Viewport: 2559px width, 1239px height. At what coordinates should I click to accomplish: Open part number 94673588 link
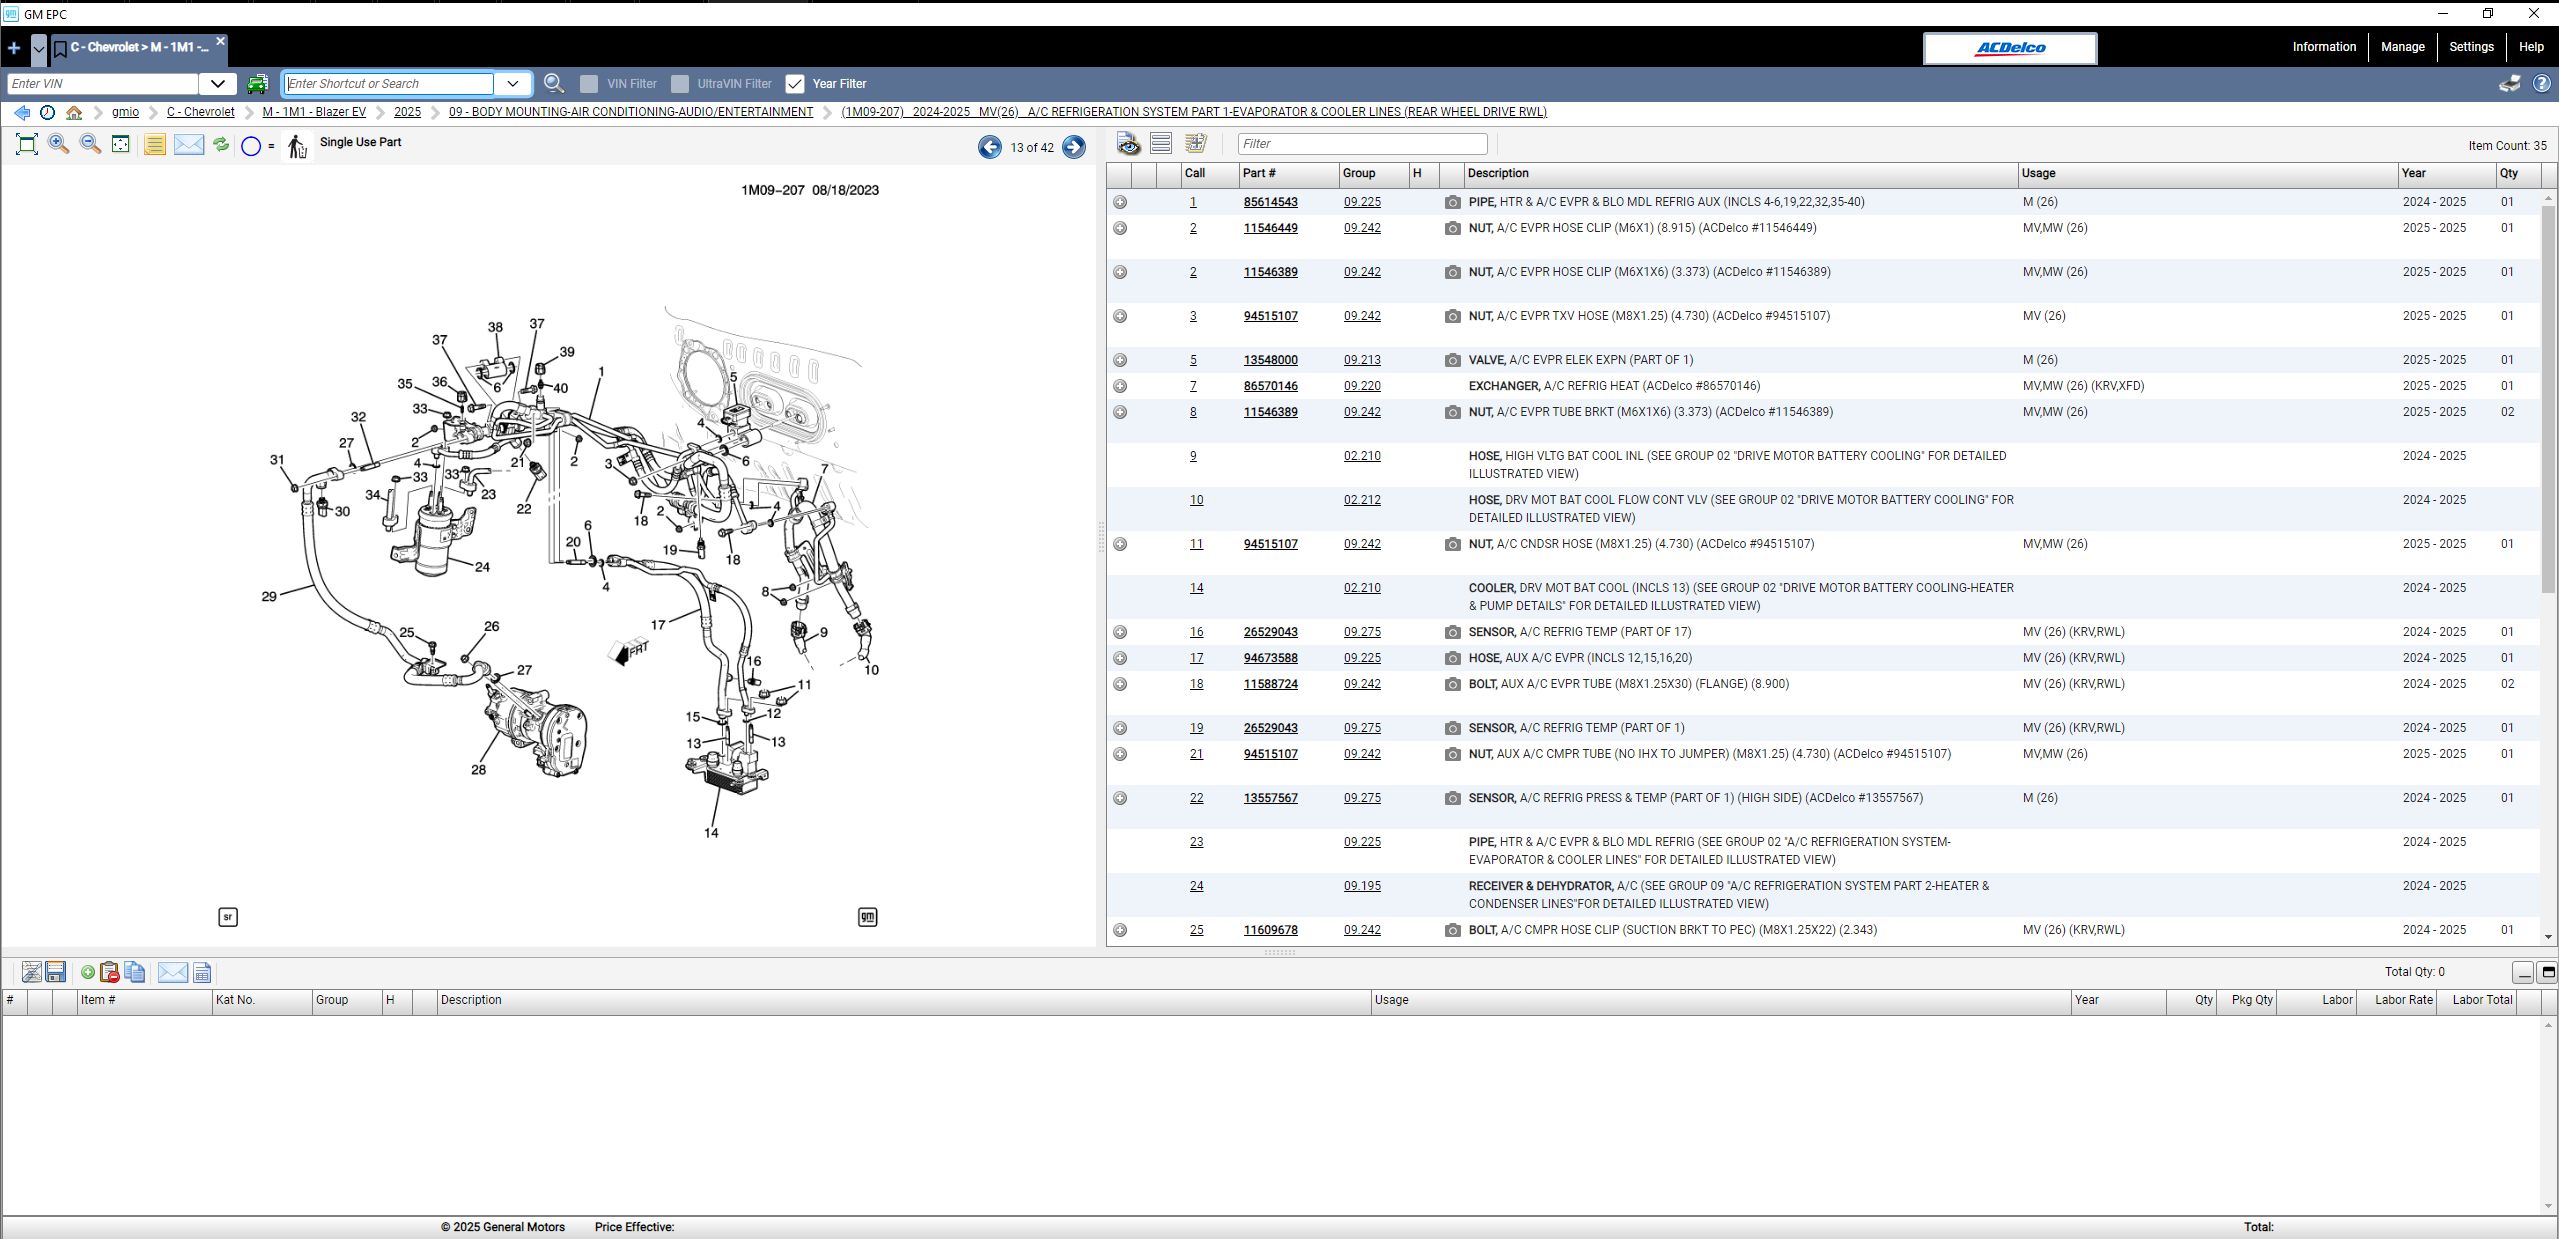coord(1270,658)
